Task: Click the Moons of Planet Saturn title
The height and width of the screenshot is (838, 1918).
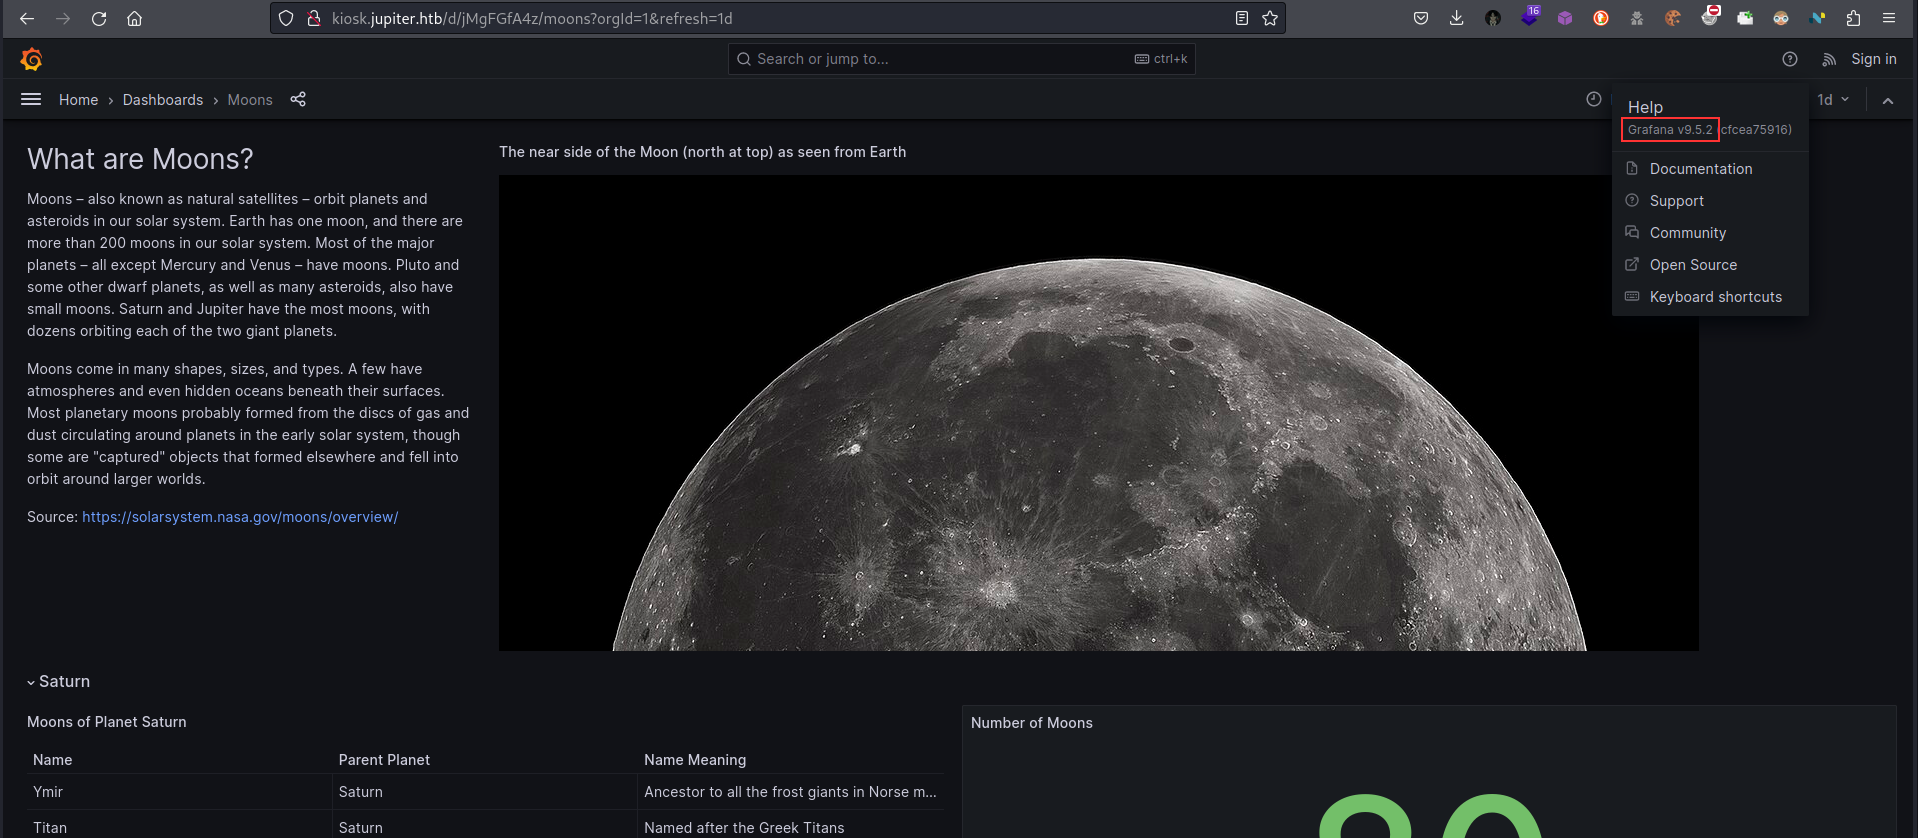Action: (107, 722)
